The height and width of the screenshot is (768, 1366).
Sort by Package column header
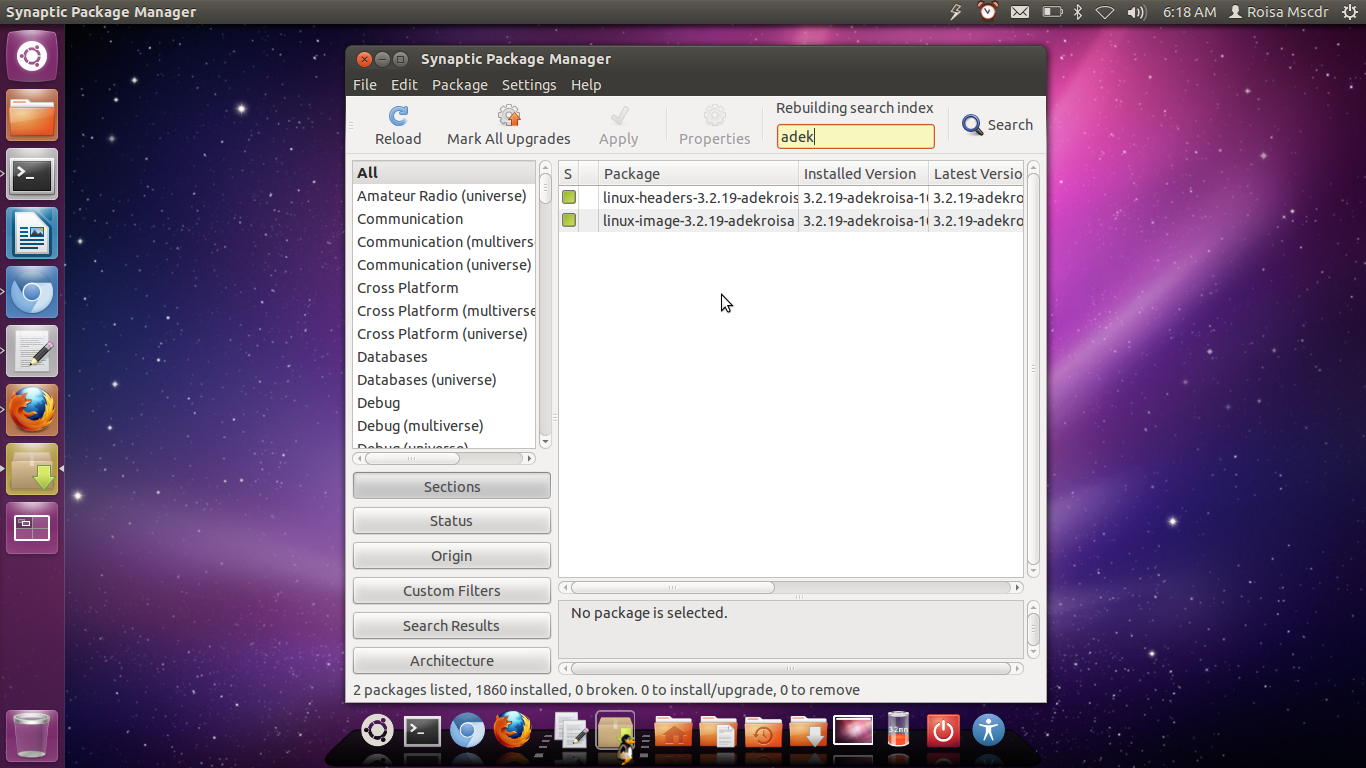coord(698,174)
